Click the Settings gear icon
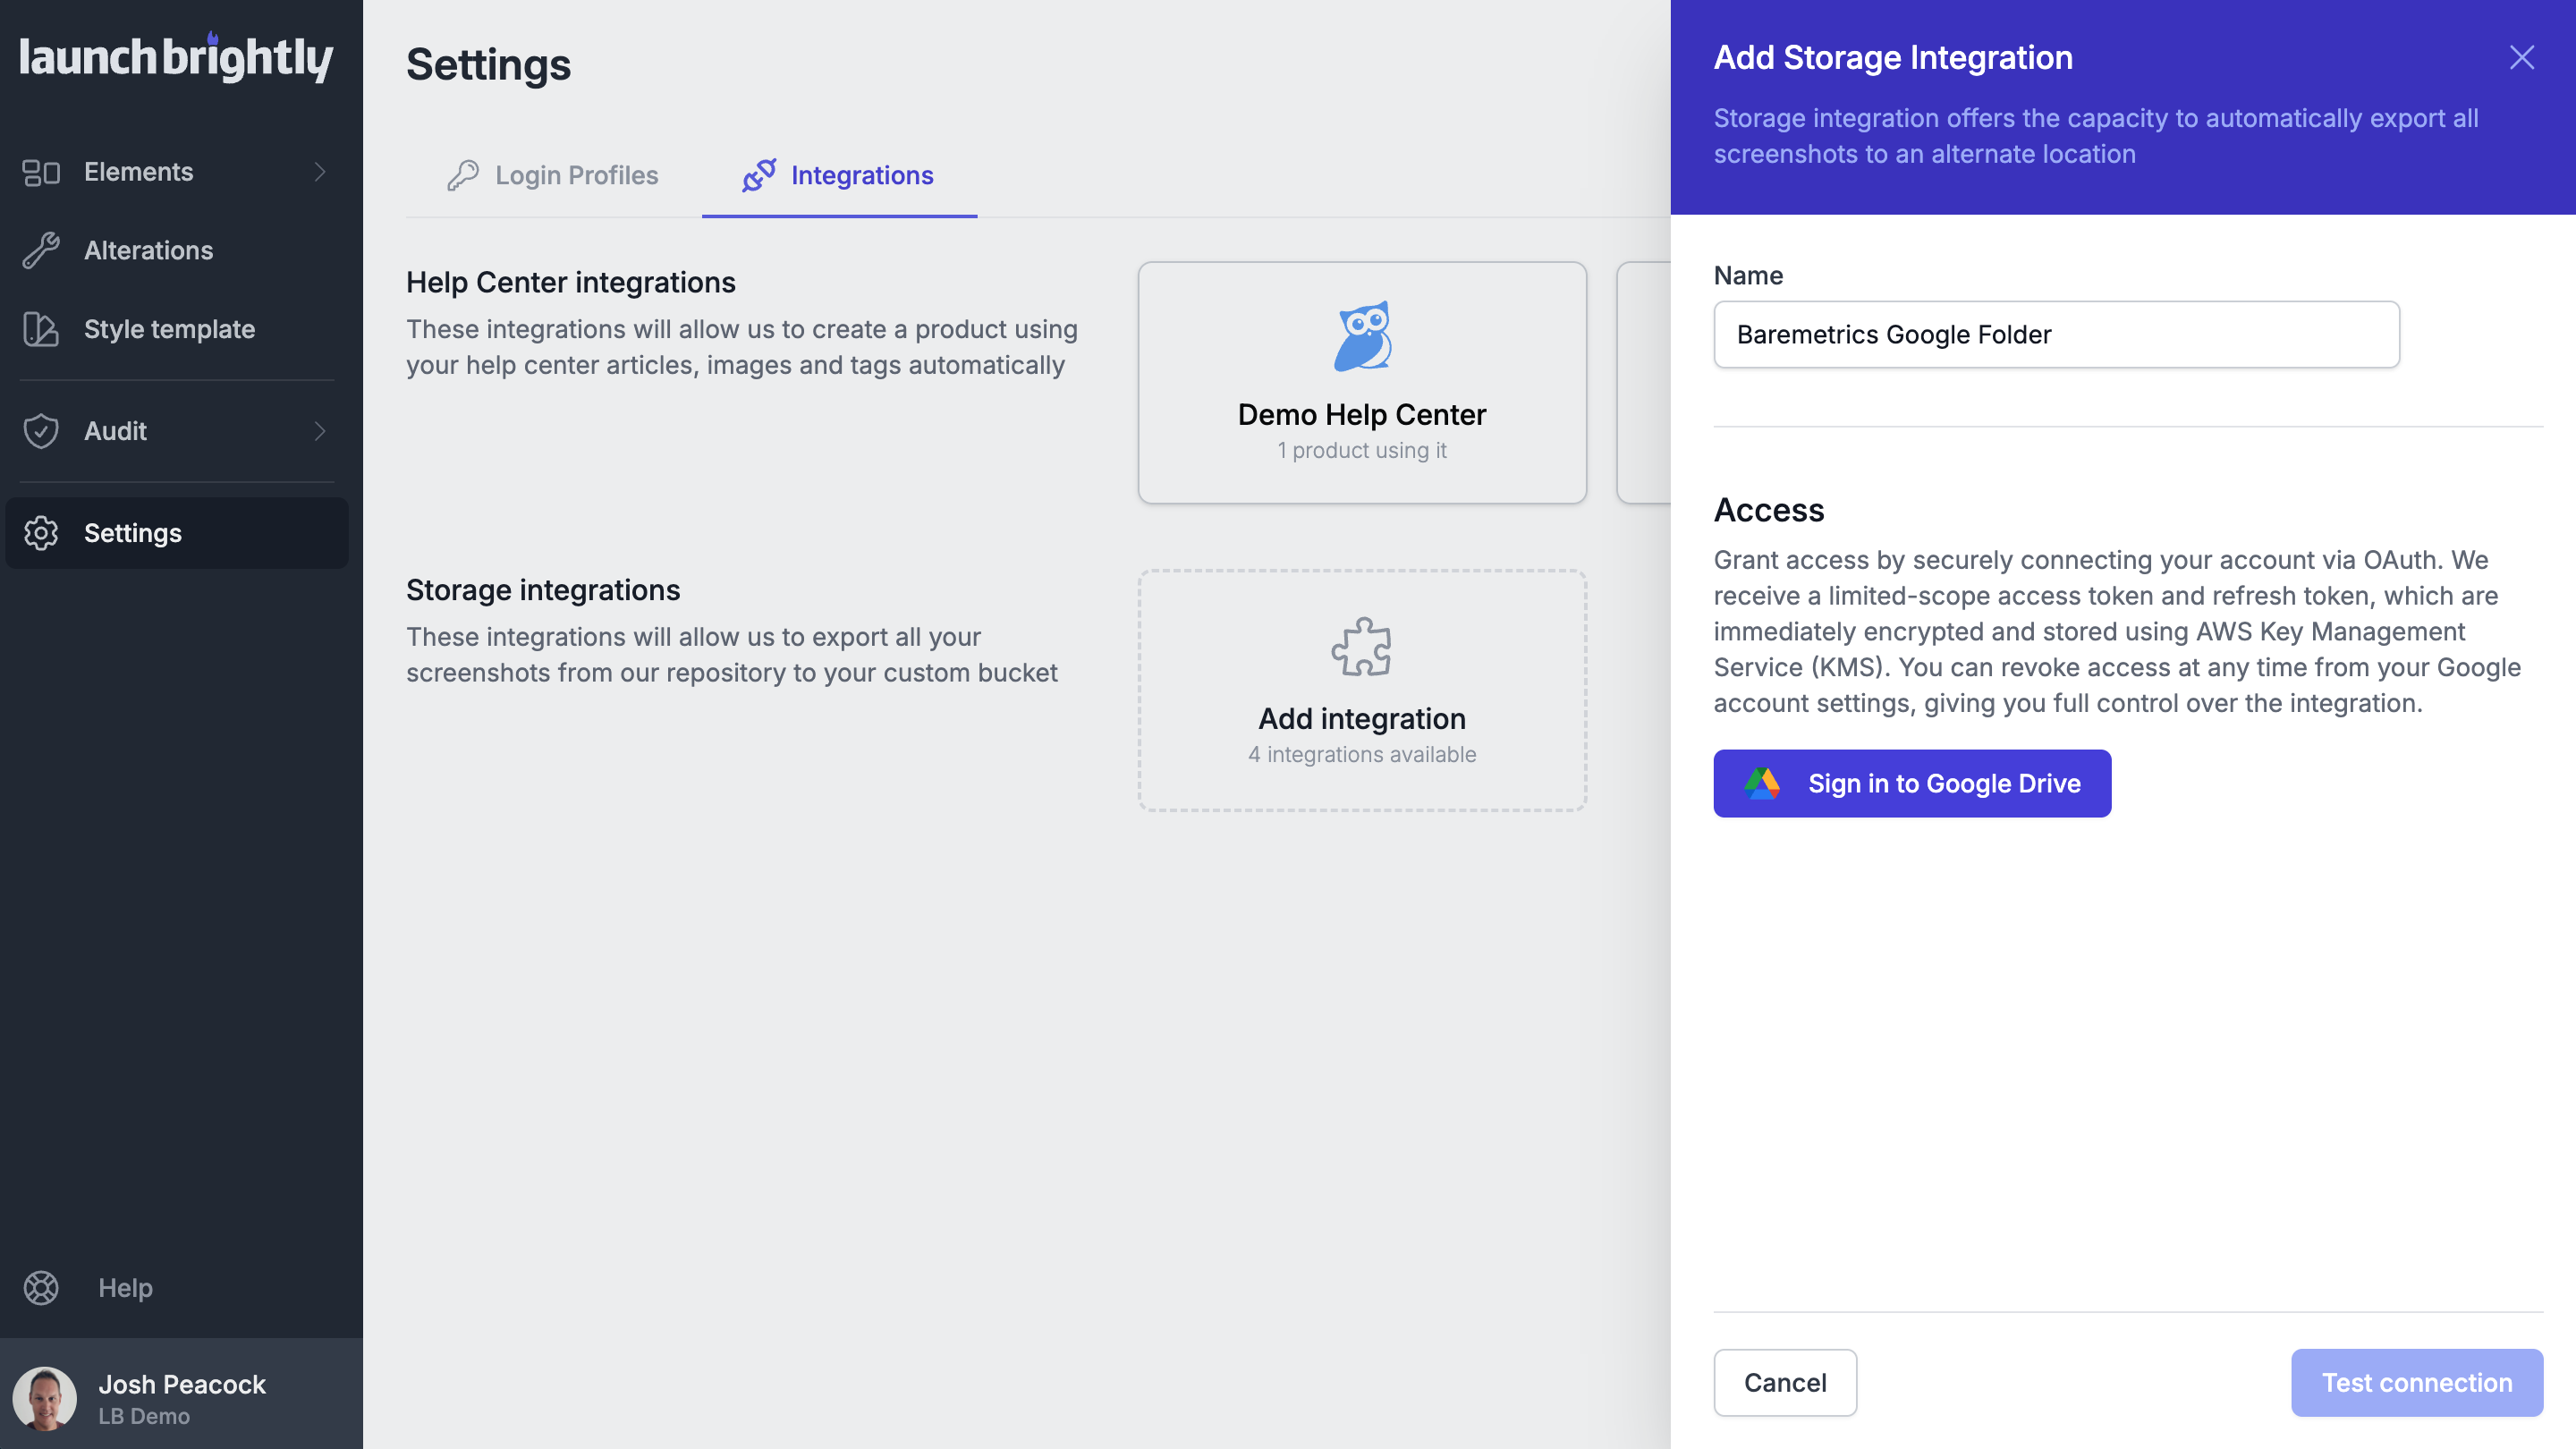 click(x=41, y=533)
